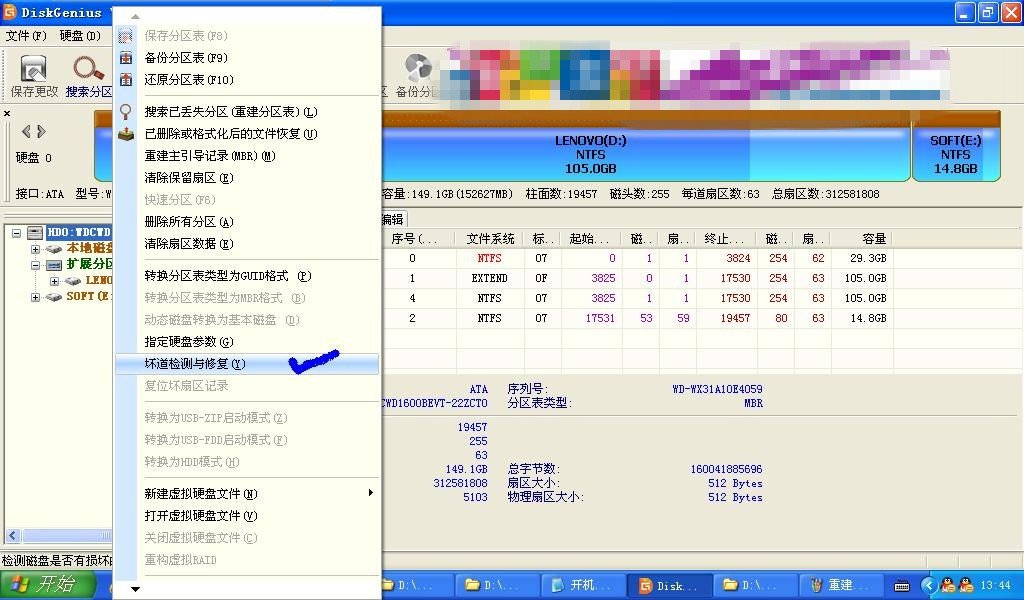This screenshot has width=1024, height=600.
Task: Go to next disk with right arrow
Action: pos(41,131)
